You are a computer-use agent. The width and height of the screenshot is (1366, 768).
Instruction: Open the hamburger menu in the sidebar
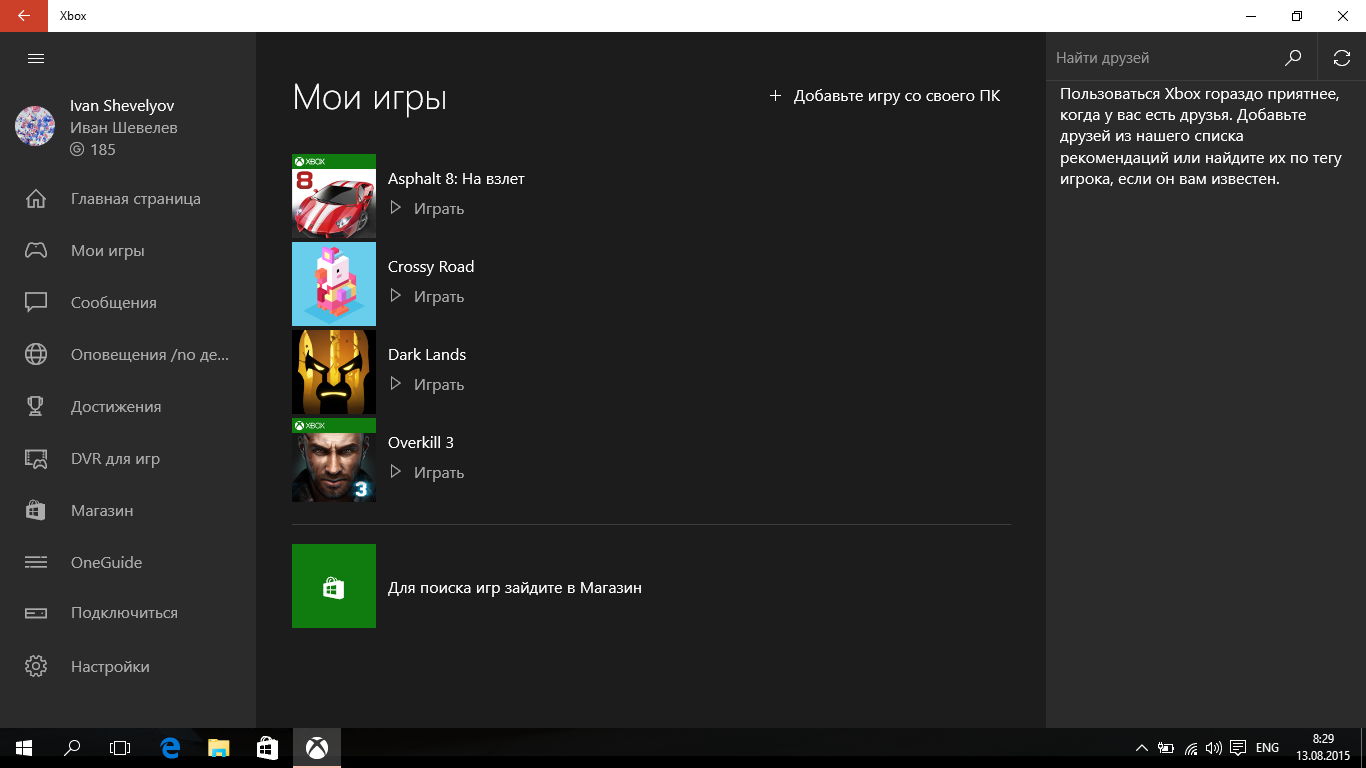click(x=36, y=58)
